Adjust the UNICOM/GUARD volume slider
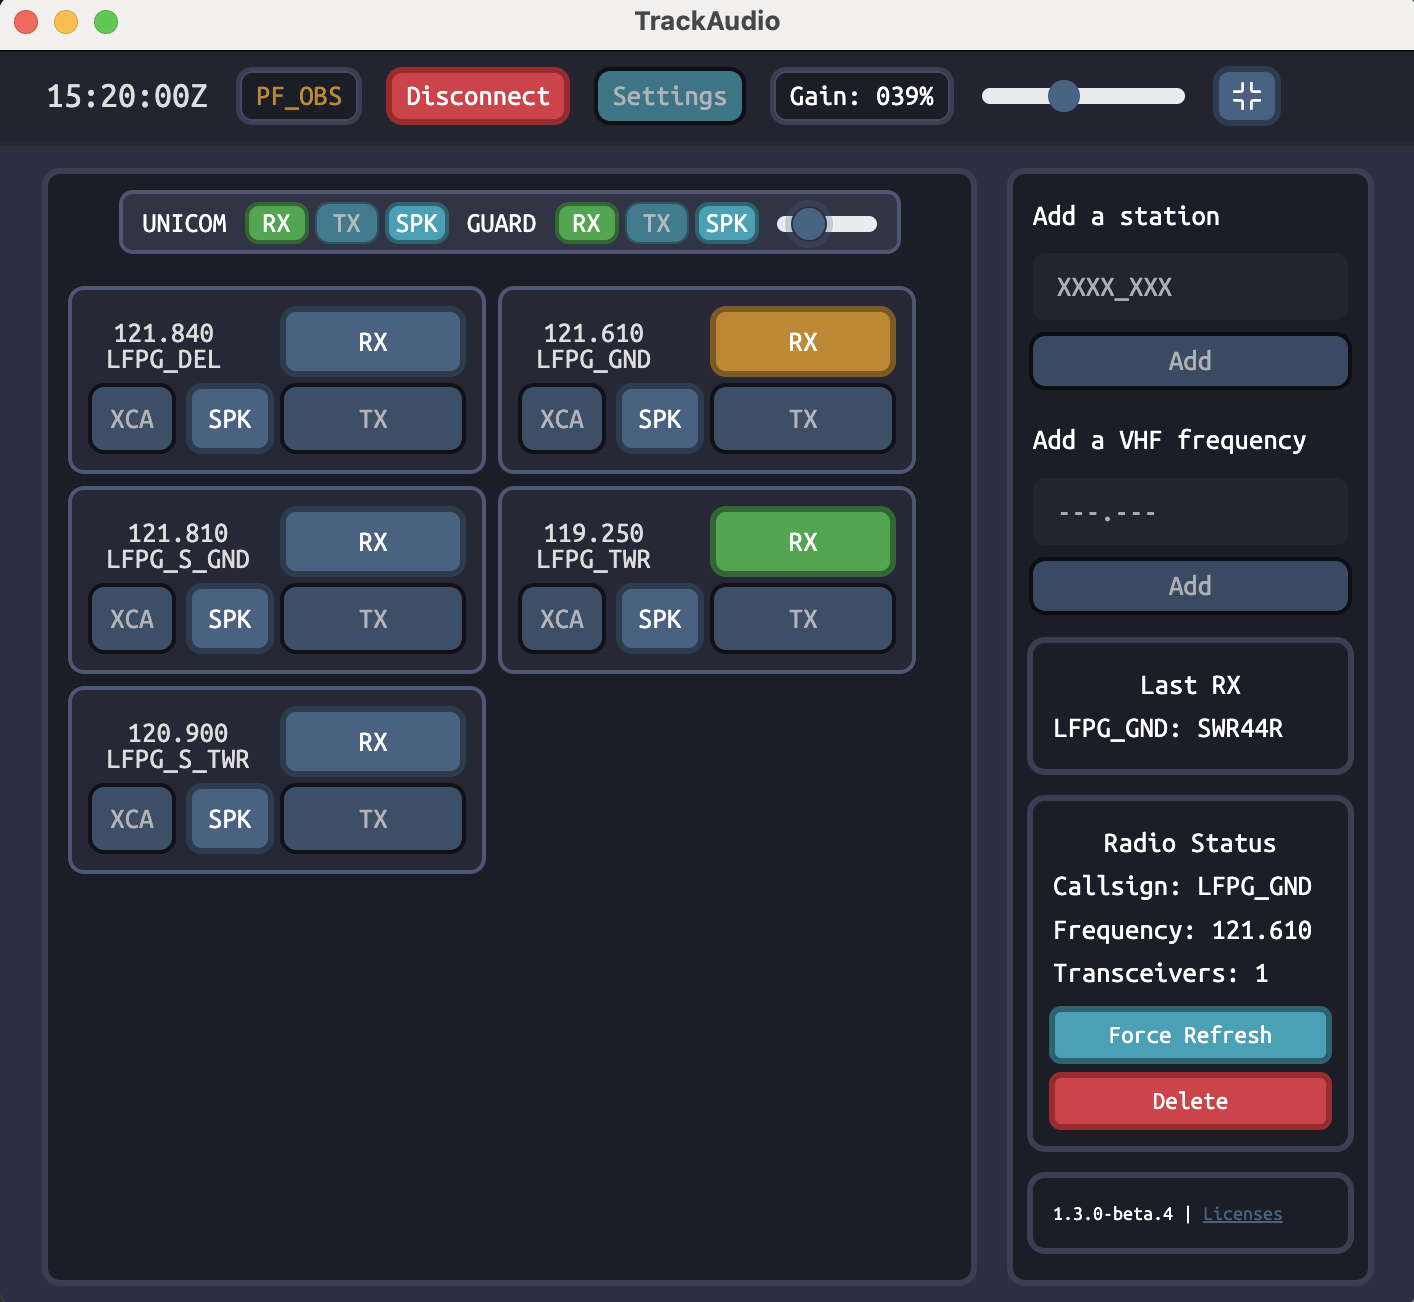This screenshot has width=1414, height=1302. [827, 223]
